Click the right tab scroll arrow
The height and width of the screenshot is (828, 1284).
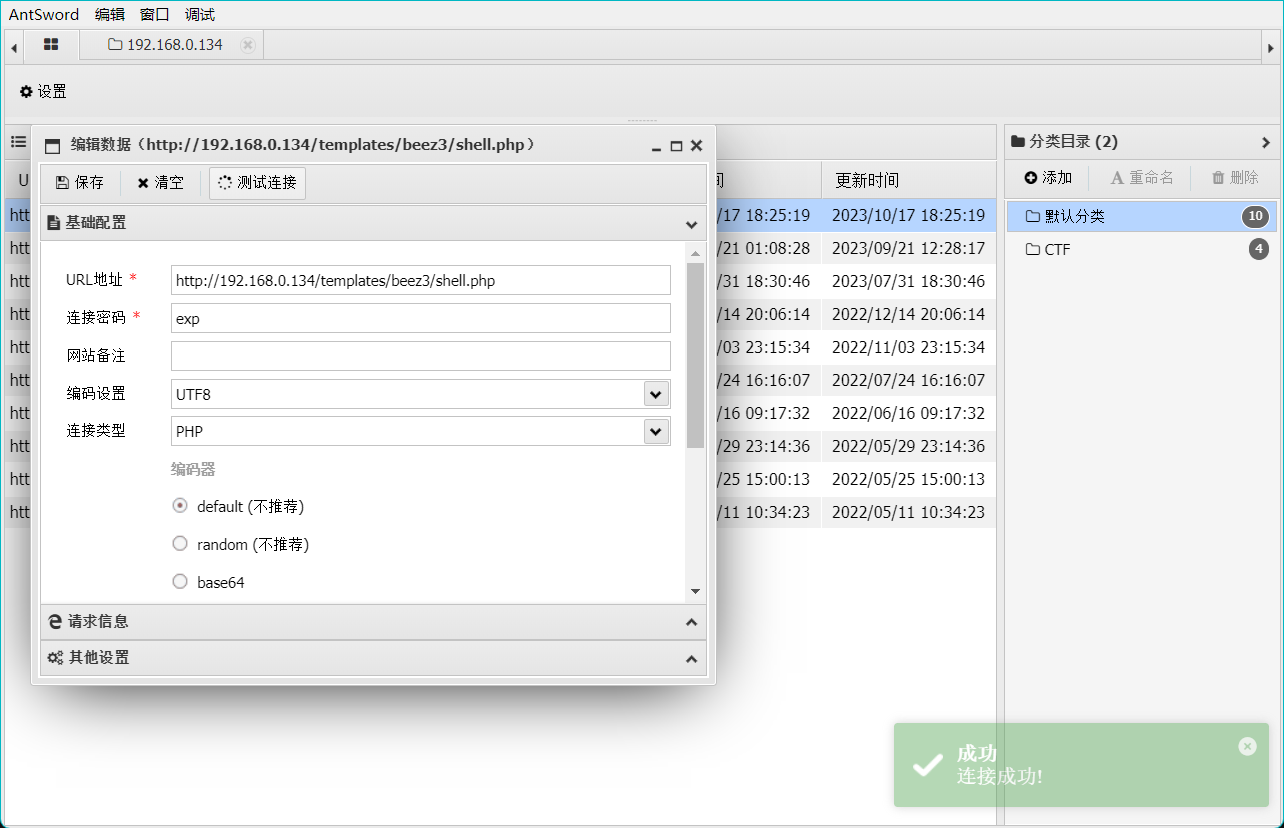(x=1270, y=46)
